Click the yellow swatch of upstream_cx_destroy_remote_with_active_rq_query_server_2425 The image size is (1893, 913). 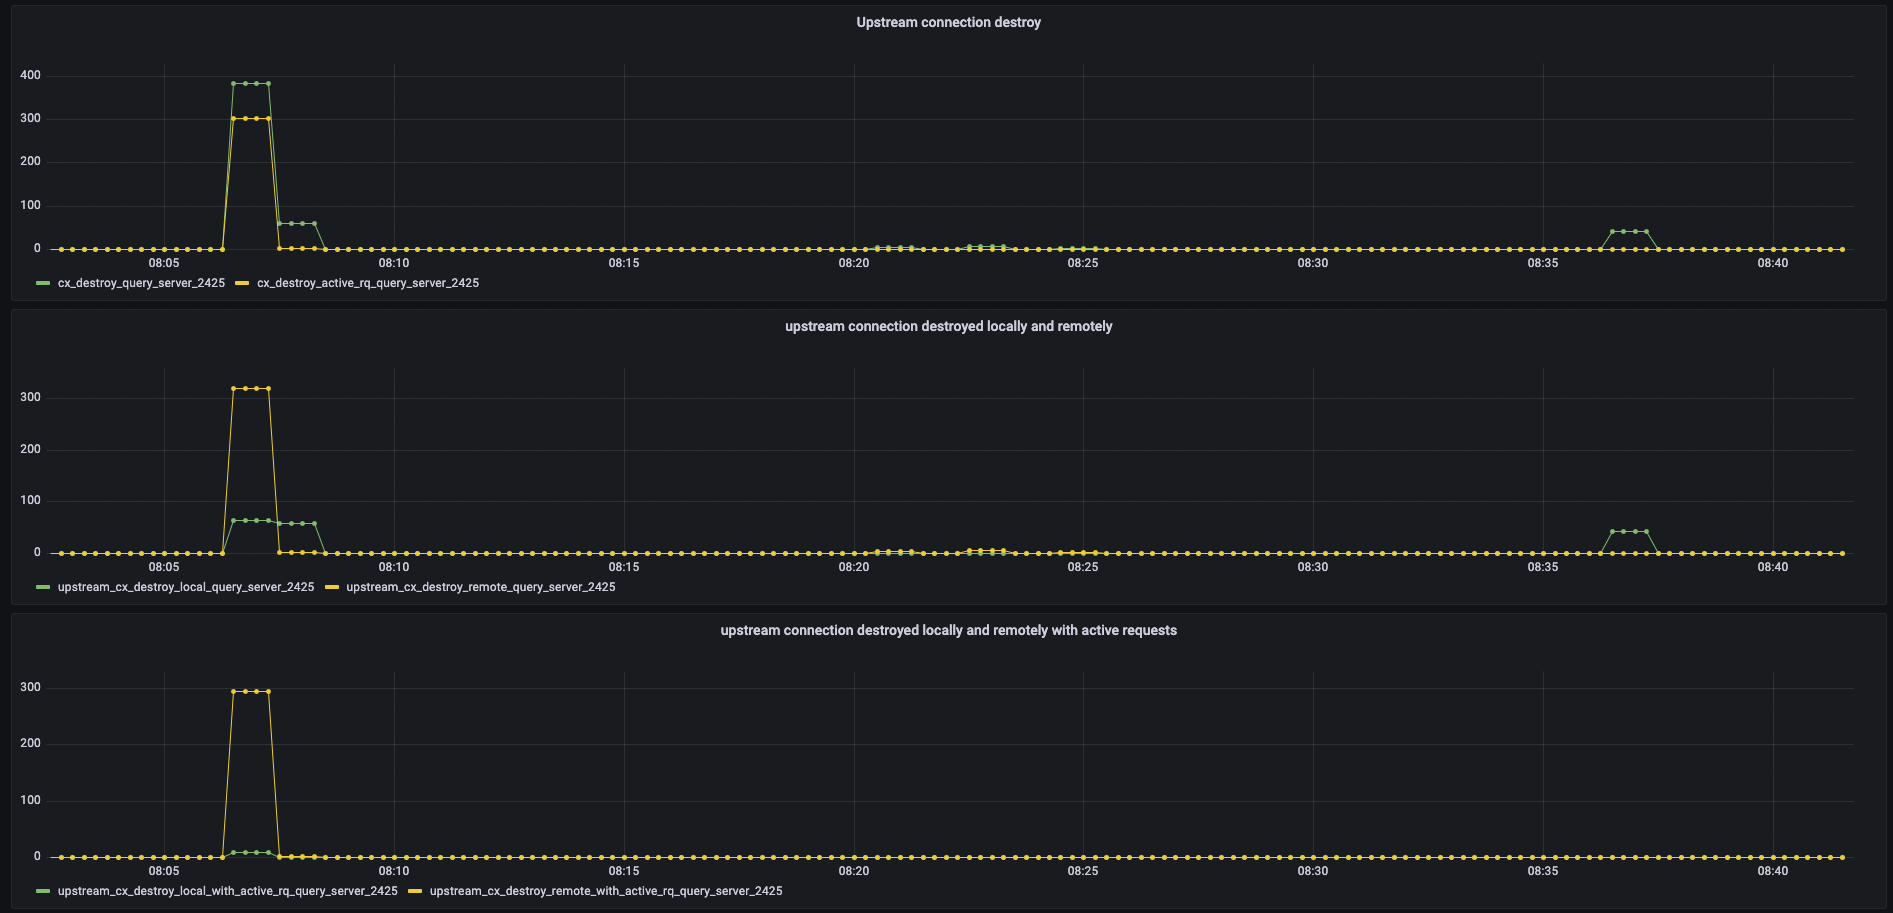pos(415,891)
